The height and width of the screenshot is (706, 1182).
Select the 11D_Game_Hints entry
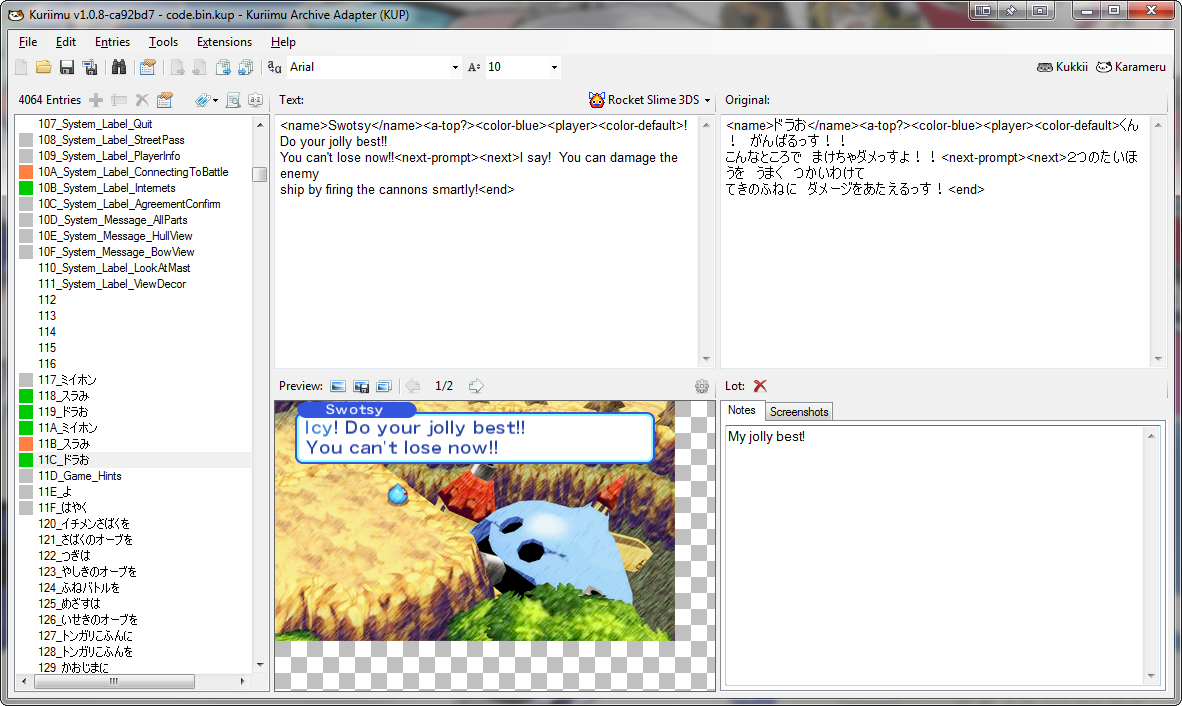79,476
